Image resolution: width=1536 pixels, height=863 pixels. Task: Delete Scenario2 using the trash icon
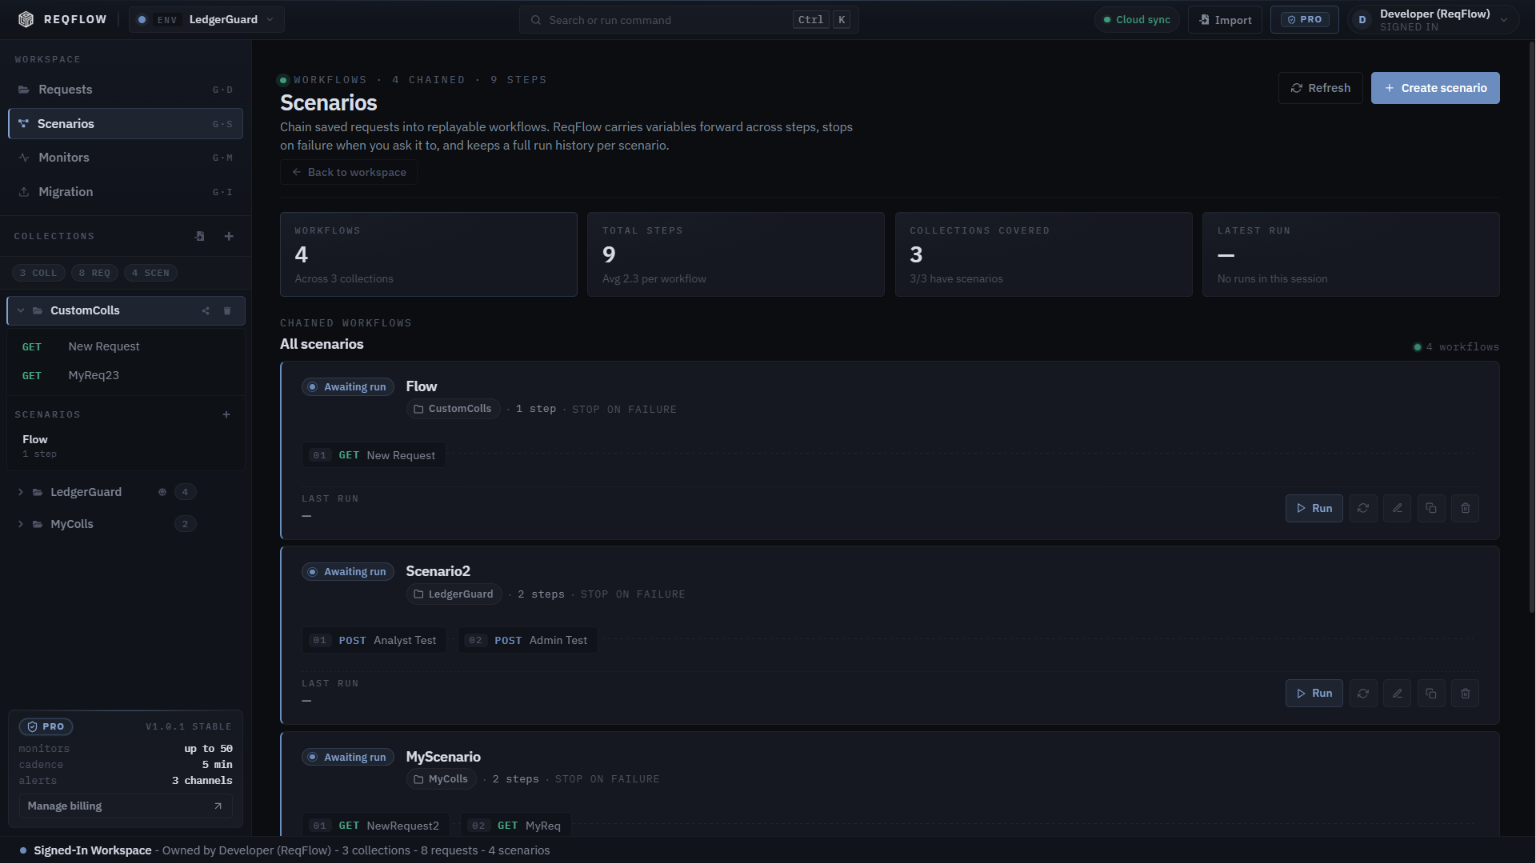pyautogui.click(x=1465, y=693)
